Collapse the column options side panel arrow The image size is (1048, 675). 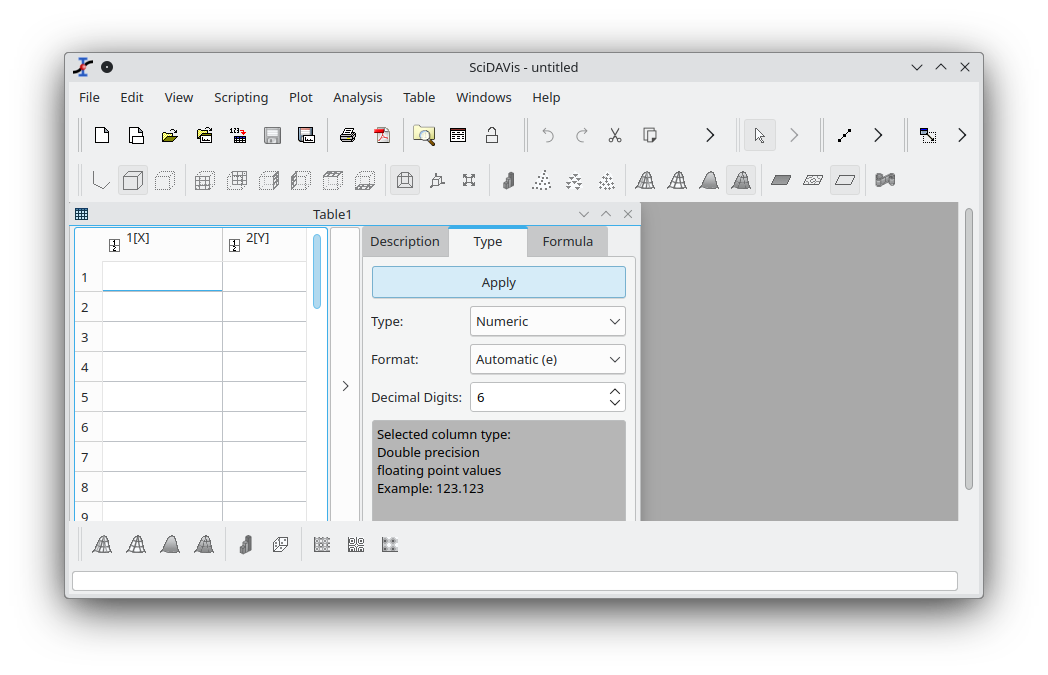346,386
